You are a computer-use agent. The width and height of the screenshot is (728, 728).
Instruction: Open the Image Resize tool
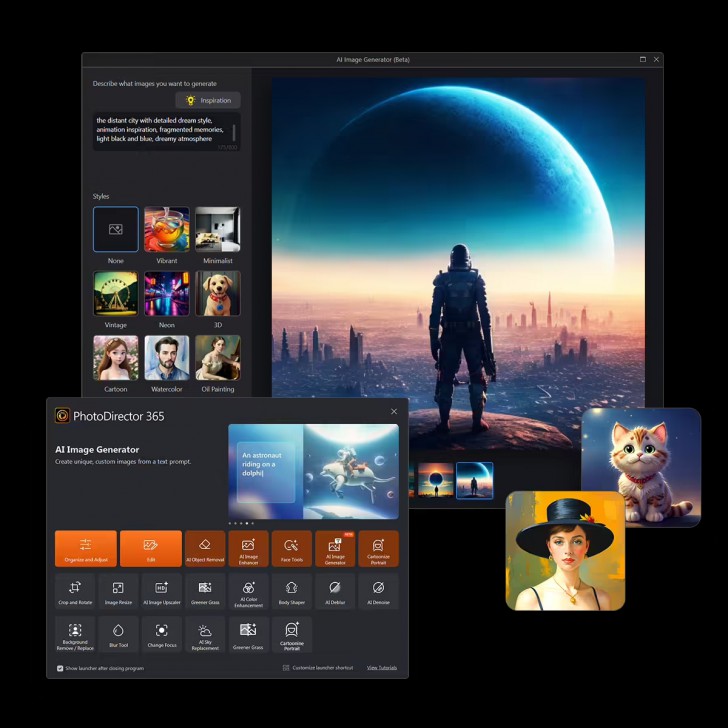click(118, 591)
